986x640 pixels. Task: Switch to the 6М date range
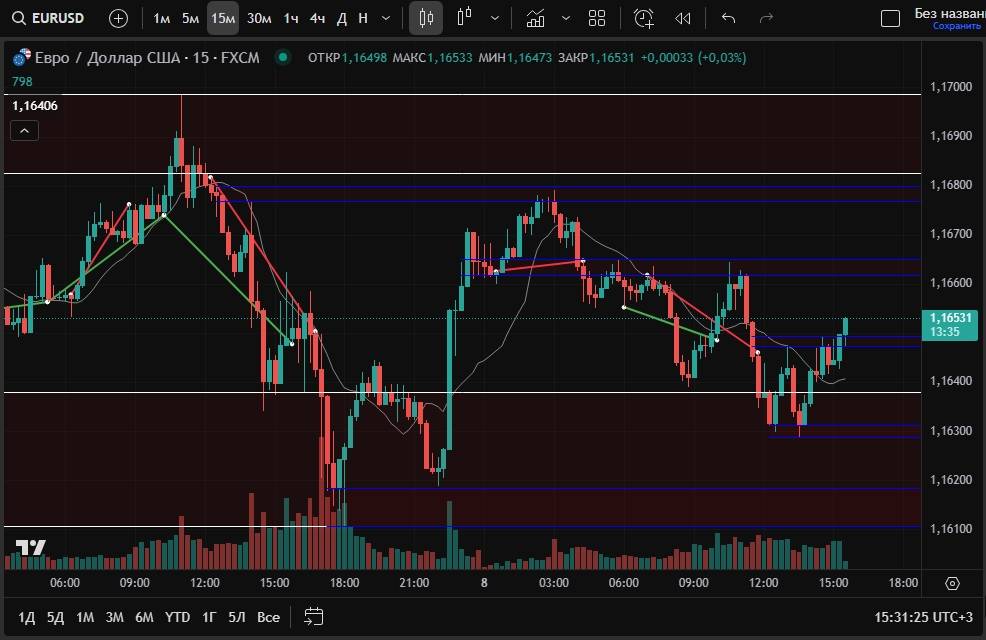144,617
